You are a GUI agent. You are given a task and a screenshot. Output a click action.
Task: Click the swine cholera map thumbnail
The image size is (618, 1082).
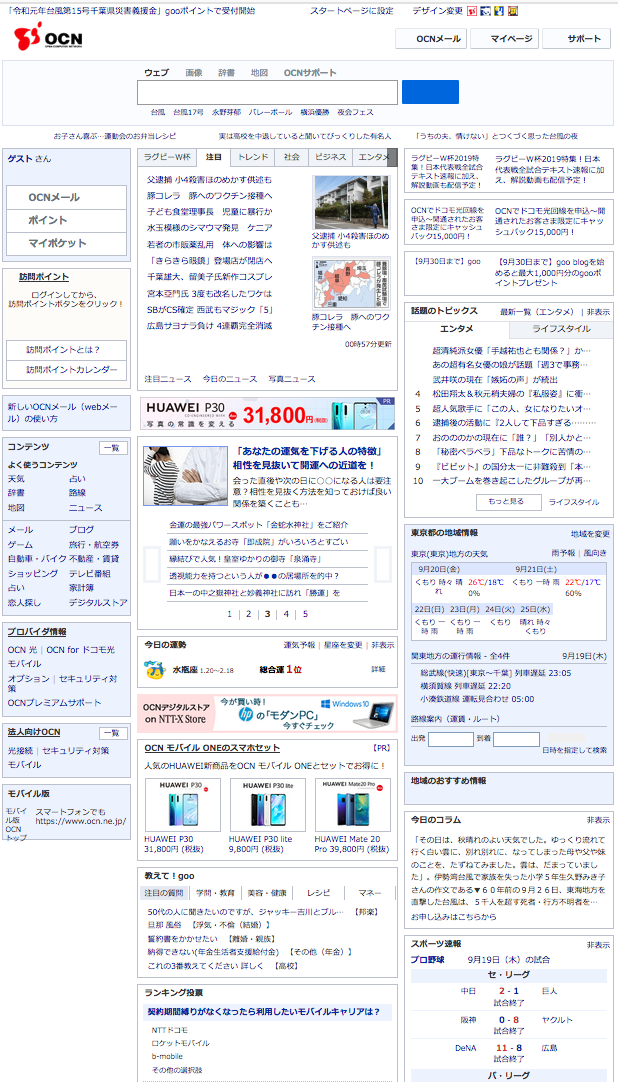351,283
